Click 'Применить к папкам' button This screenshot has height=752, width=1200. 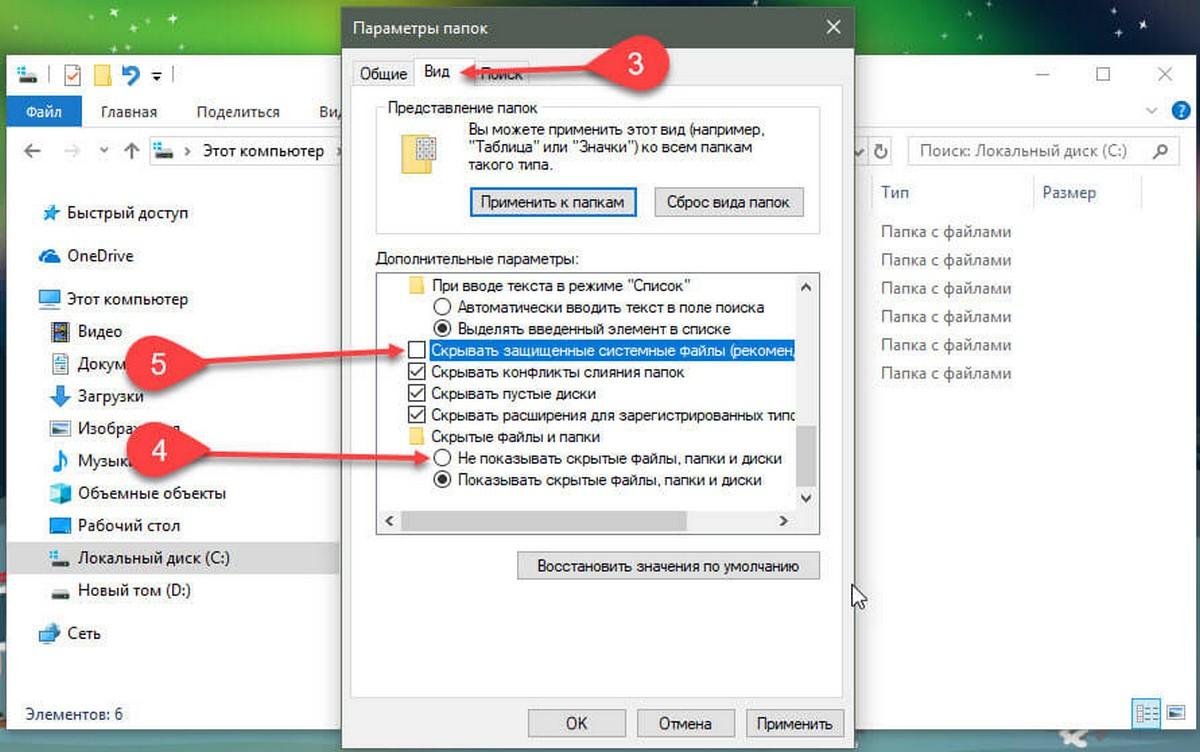pos(552,202)
